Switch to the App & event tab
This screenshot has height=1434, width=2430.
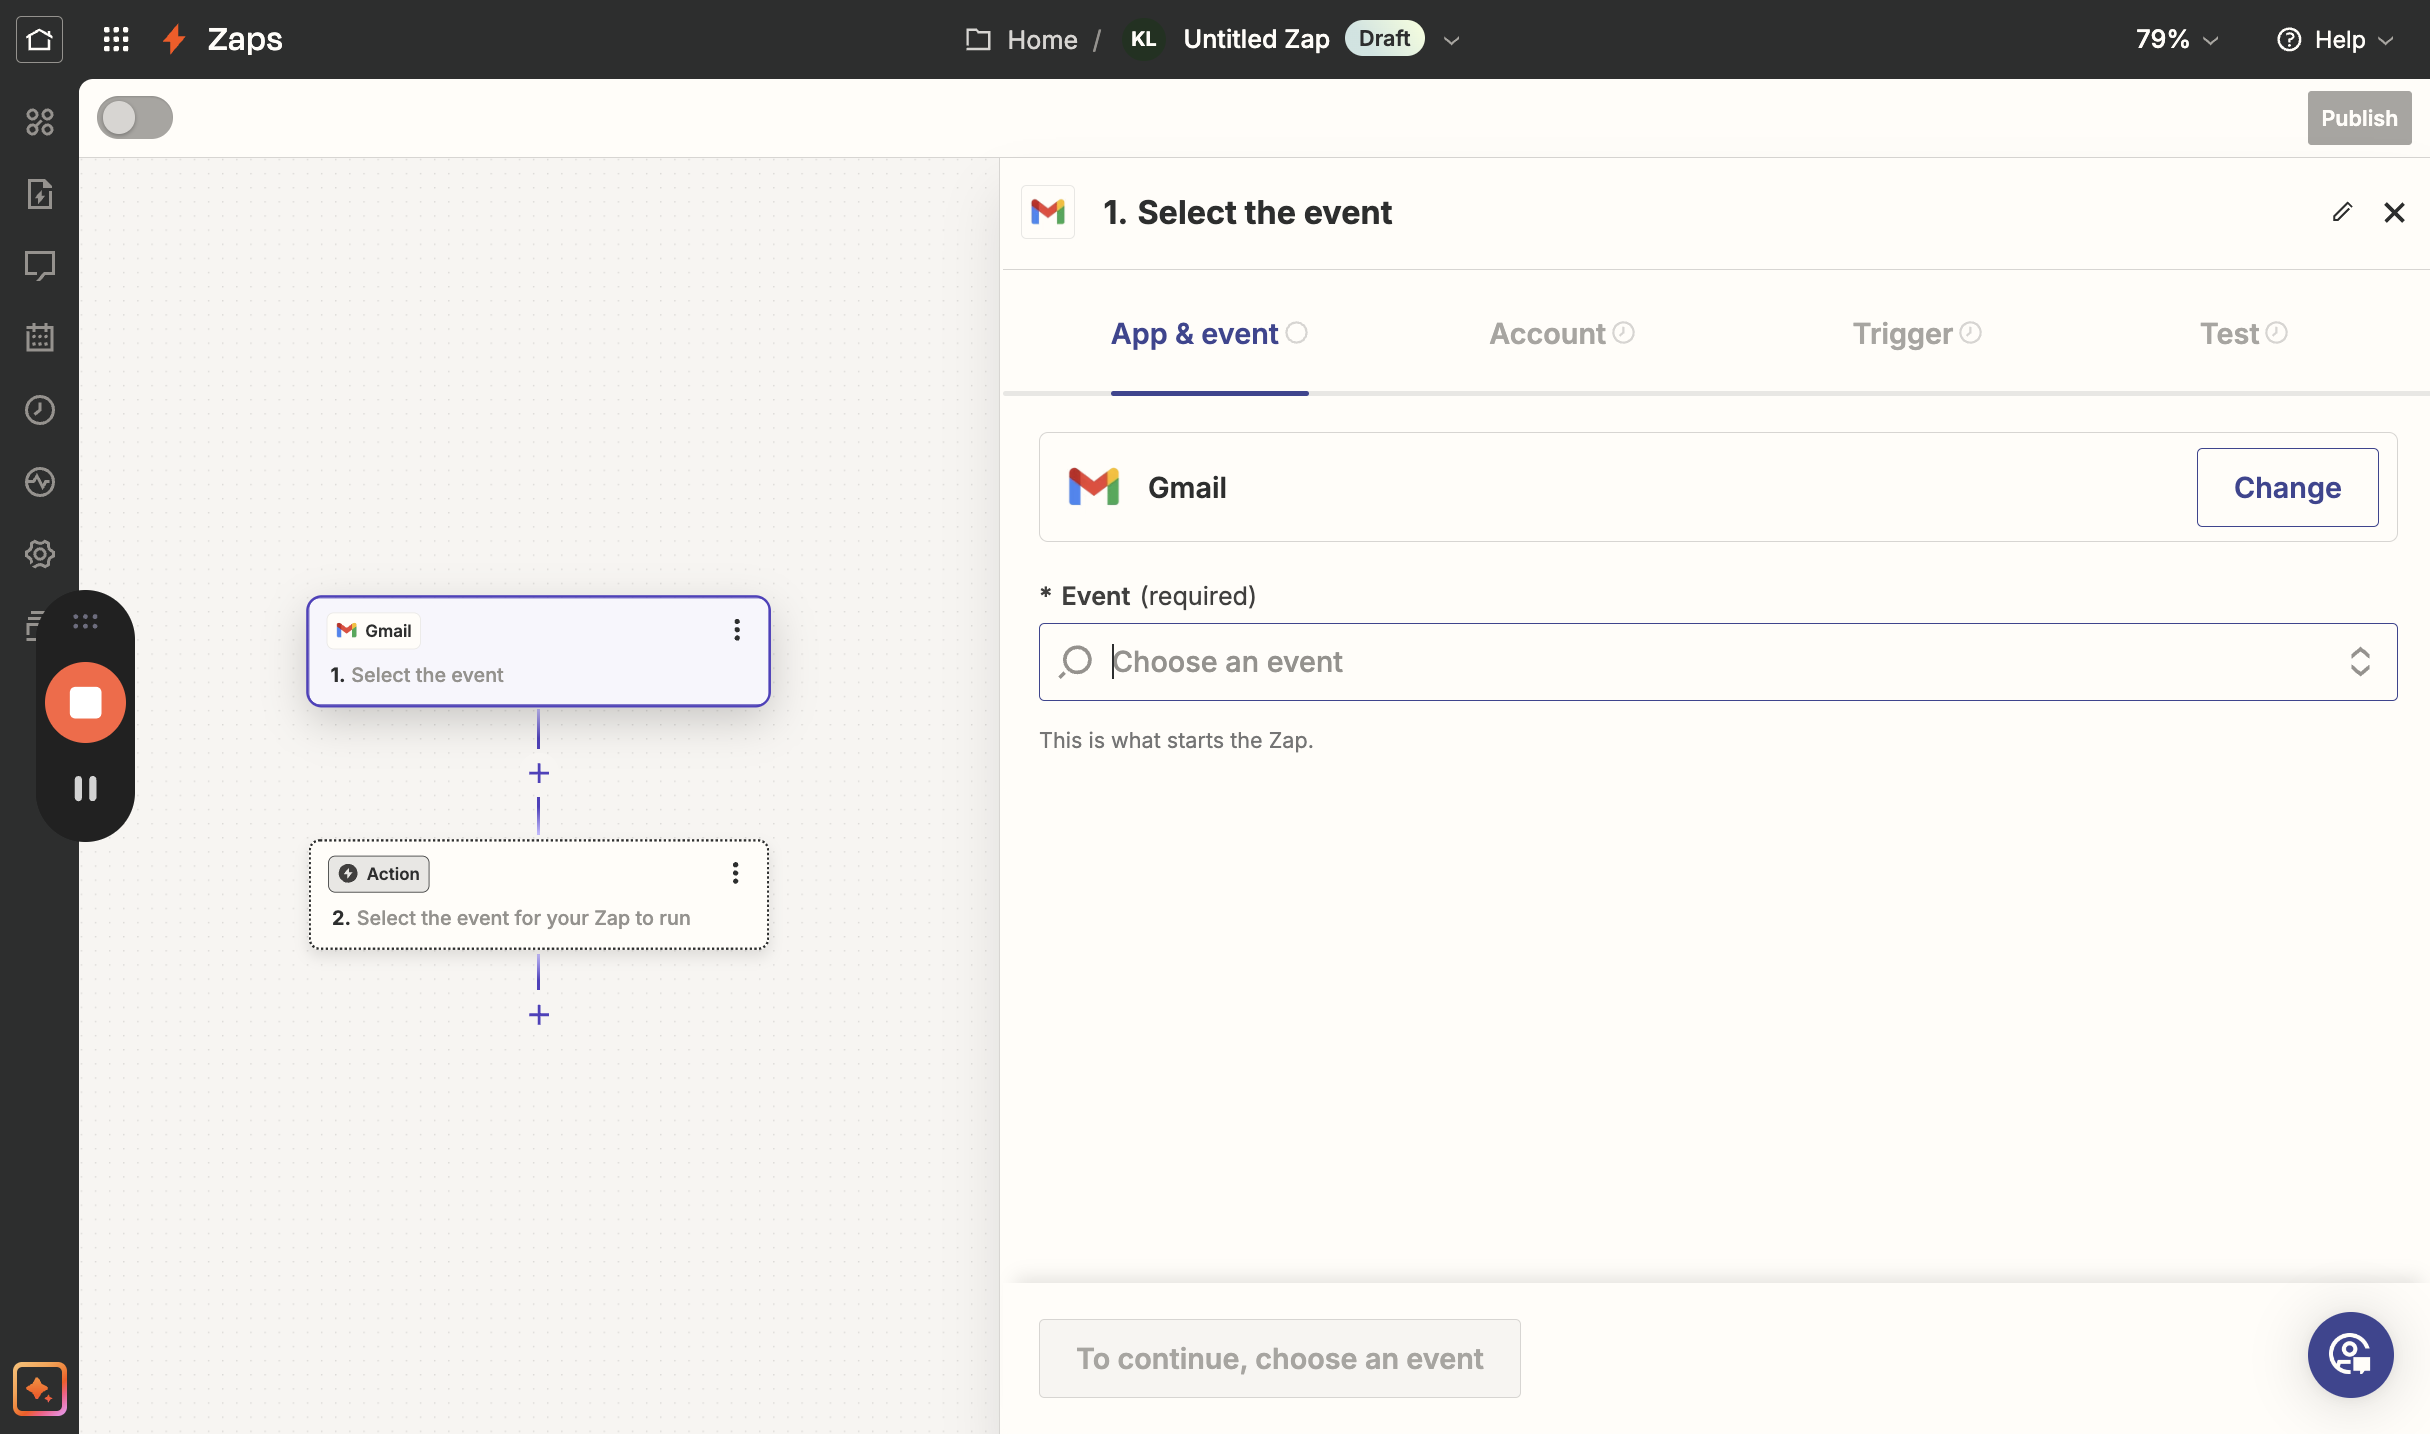pos(1209,333)
